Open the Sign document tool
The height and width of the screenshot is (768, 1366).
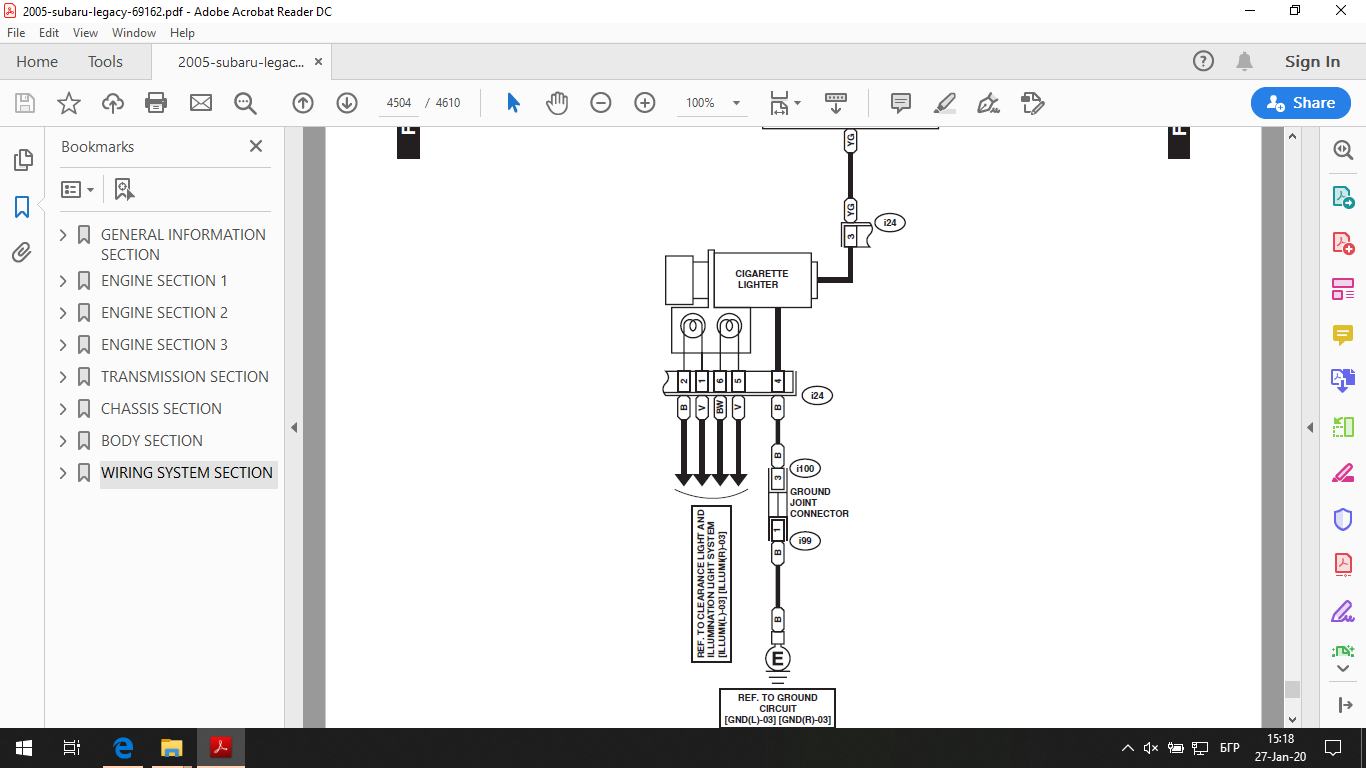(988, 103)
